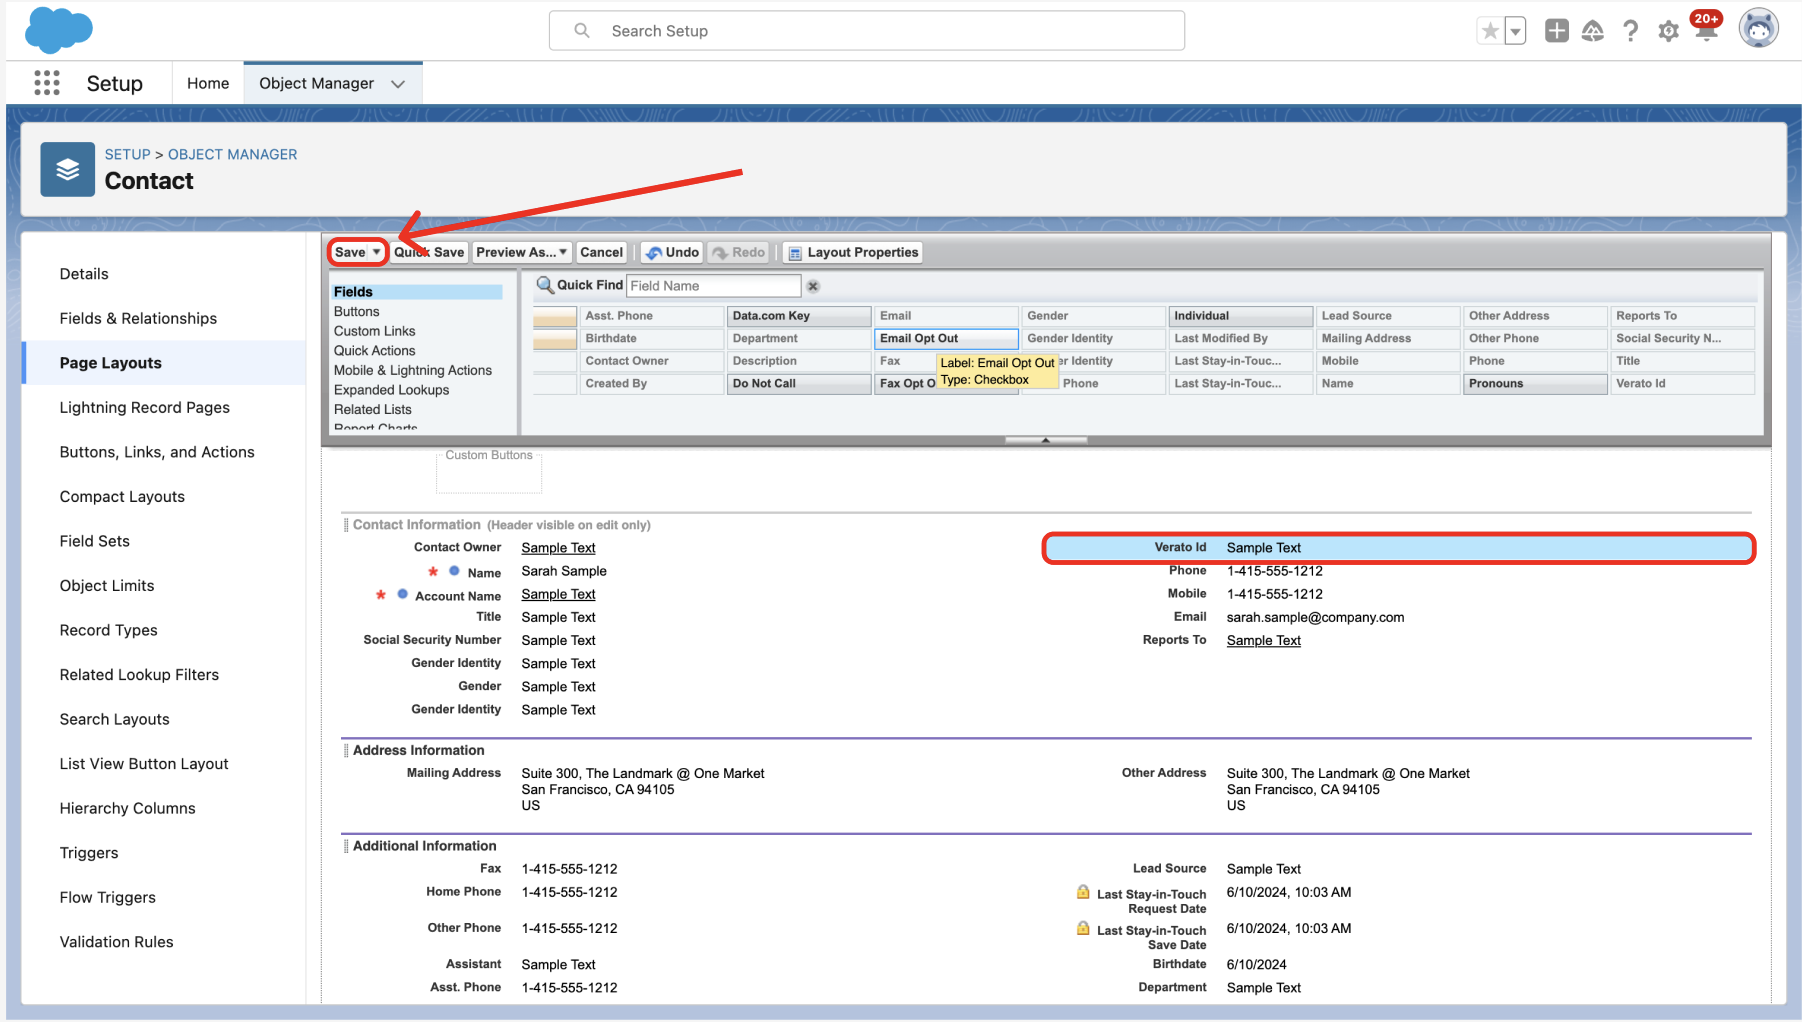Open the Favorites star icon
This screenshot has height=1022, width=1802.
[1490, 31]
